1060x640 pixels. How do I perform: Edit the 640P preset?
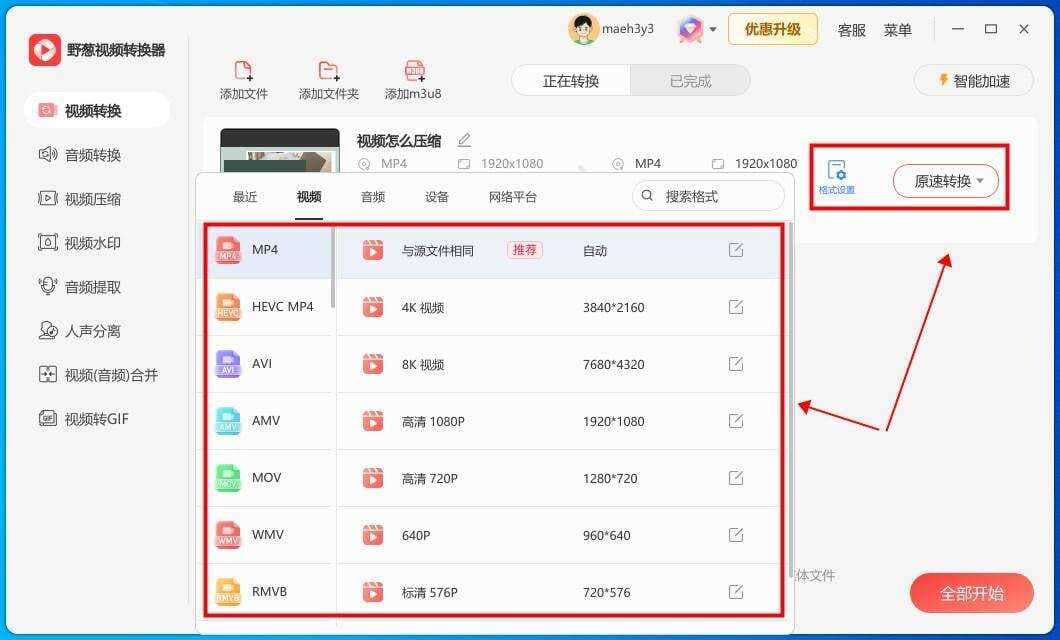coord(736,535)
